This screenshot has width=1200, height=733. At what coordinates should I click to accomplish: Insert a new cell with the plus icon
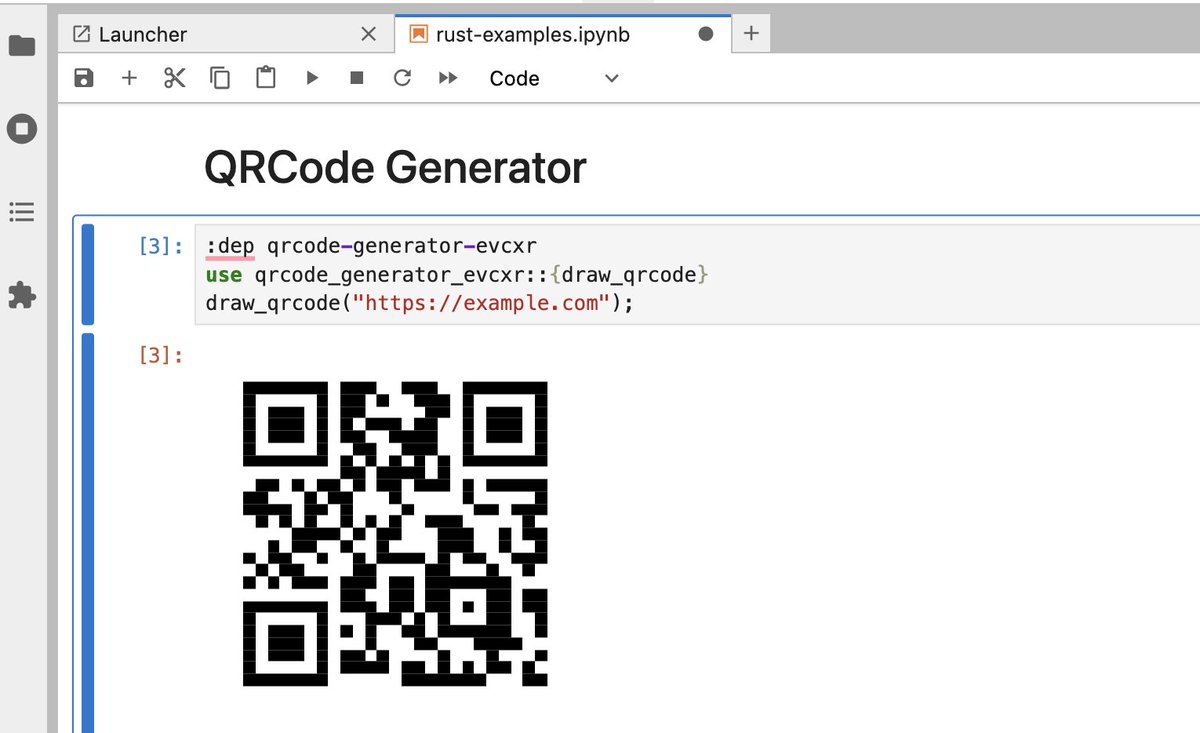pos(129,78)
